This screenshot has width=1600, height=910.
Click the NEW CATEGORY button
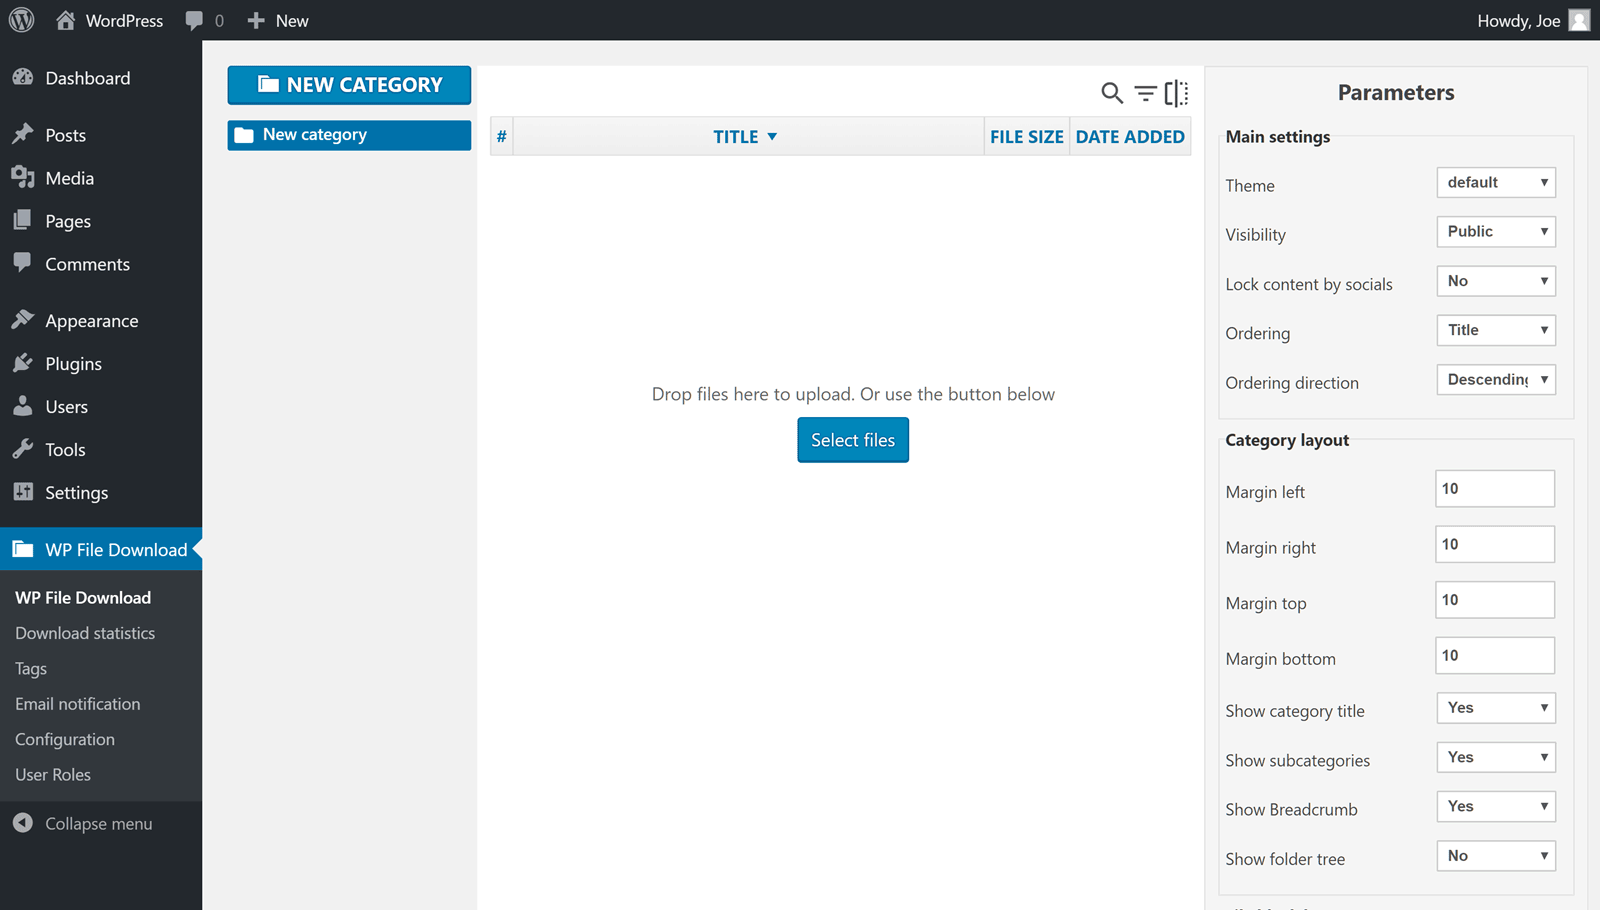[349, 85]
